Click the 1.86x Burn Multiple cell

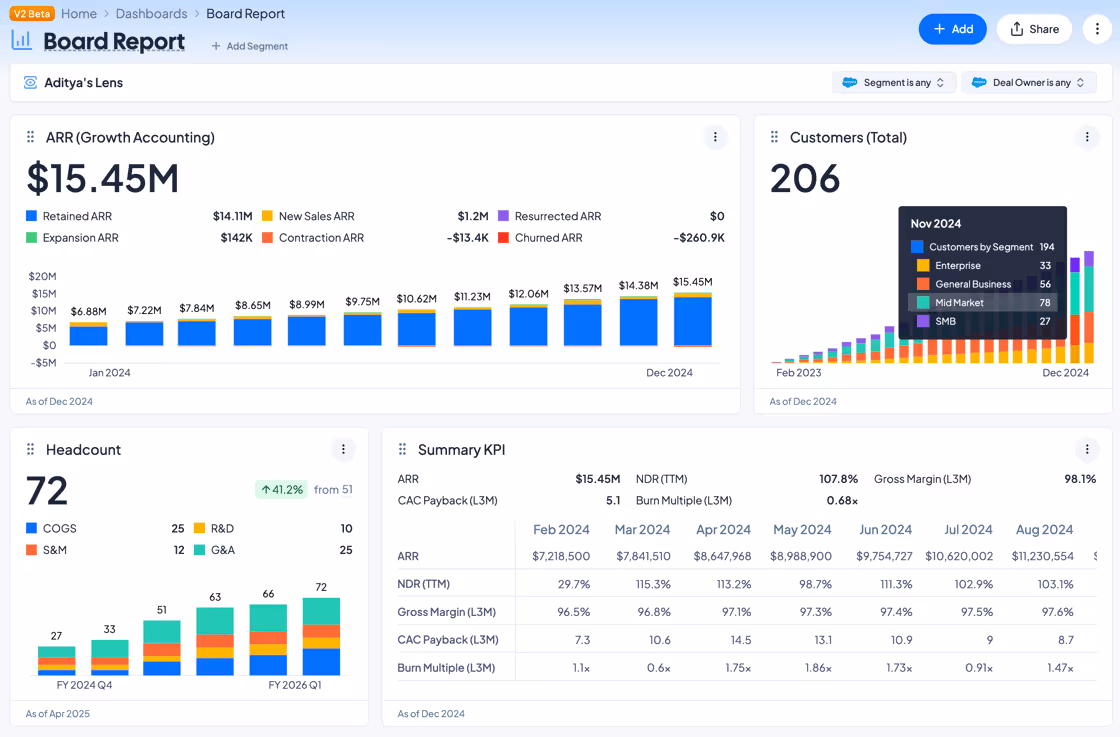coord(818,668)
